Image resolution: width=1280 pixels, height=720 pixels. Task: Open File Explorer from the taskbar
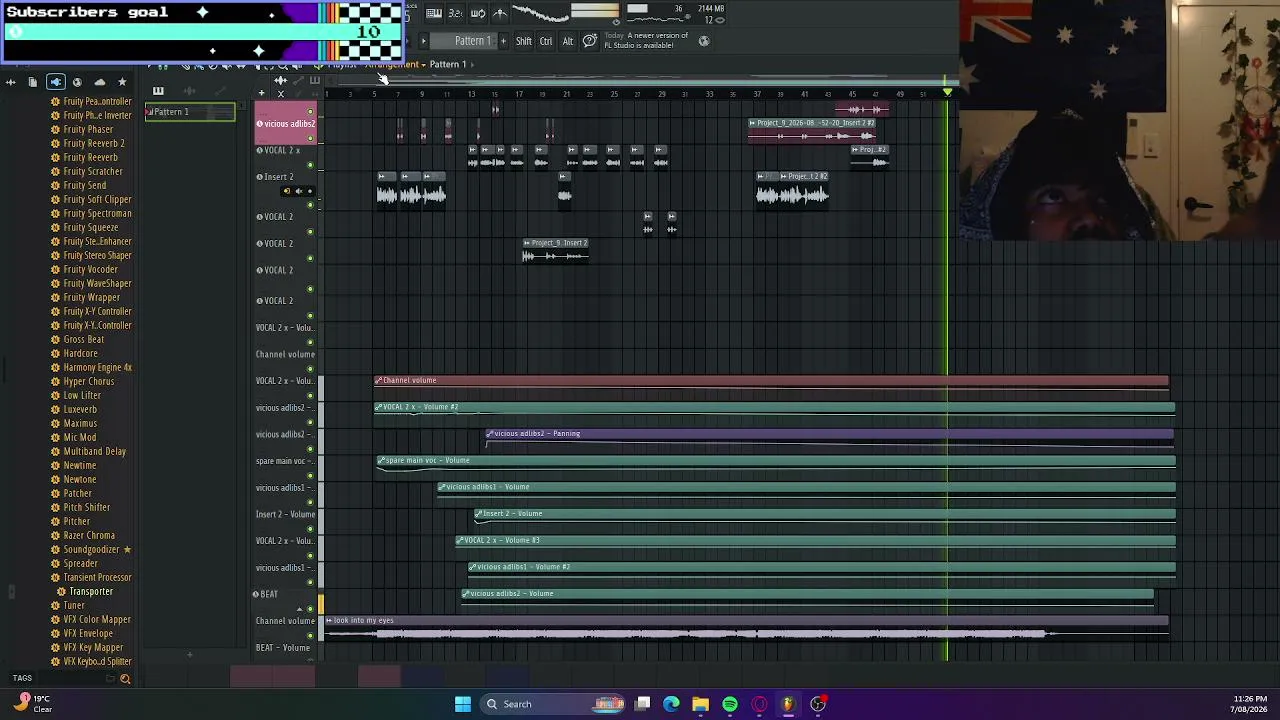[x=700, y=704]
